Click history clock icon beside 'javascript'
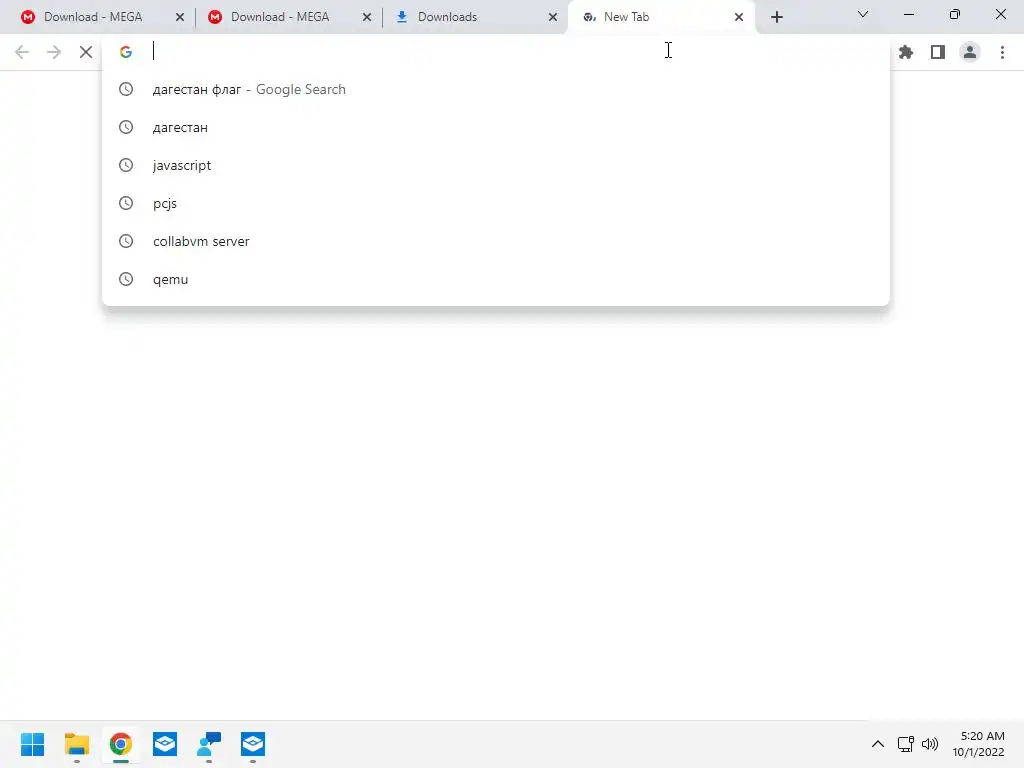This screenshot has height=768, width=1024. point(126,165)
